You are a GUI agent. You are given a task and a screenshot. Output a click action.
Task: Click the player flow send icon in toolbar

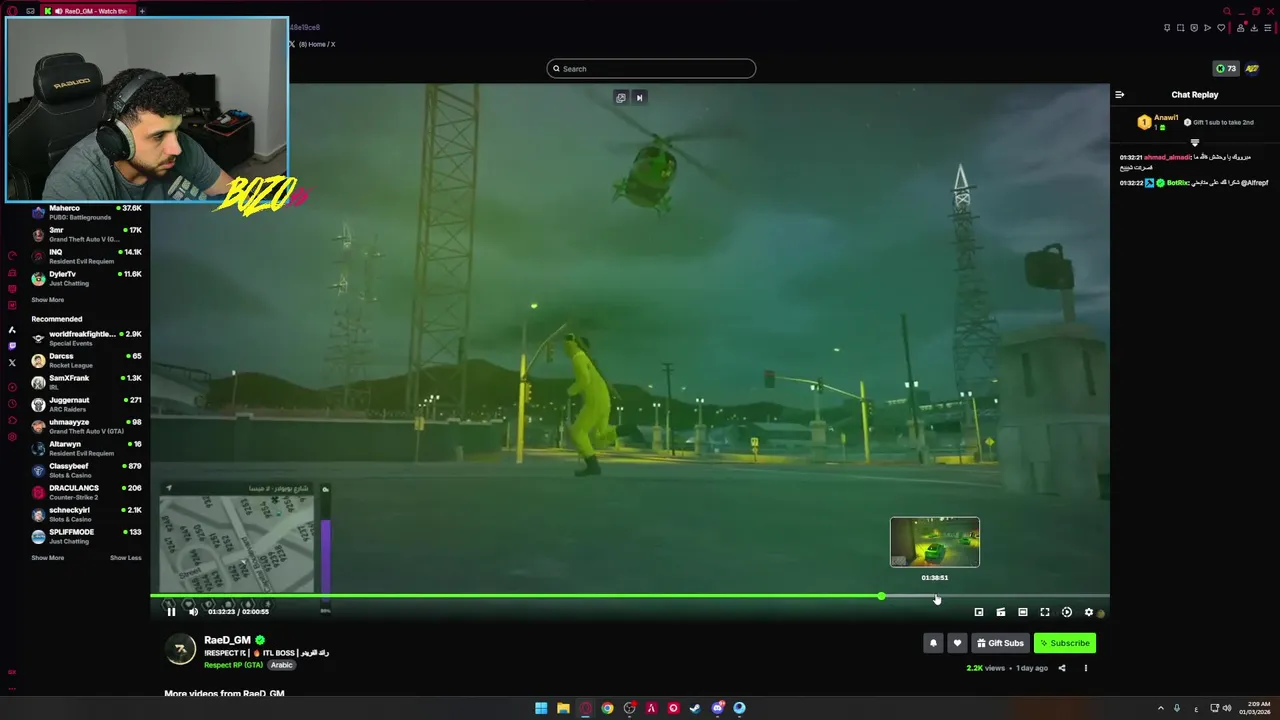tap(1208, 28)
